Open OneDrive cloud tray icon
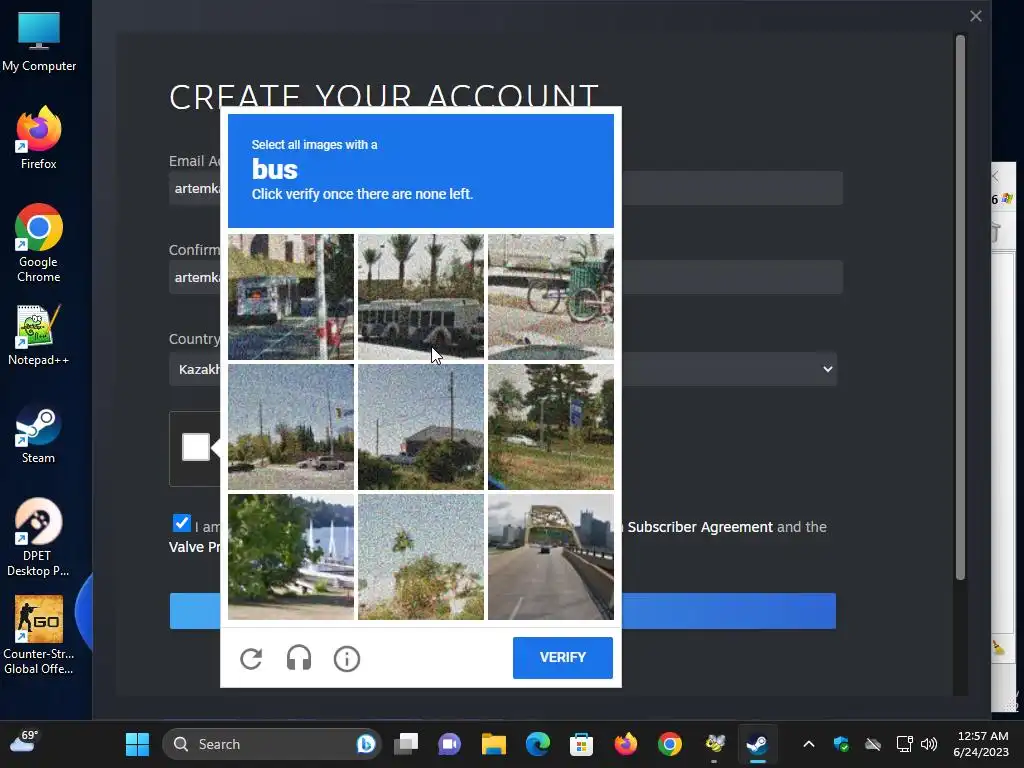The height and width of the screenshot is (768, 1024). tap(873, 744)
